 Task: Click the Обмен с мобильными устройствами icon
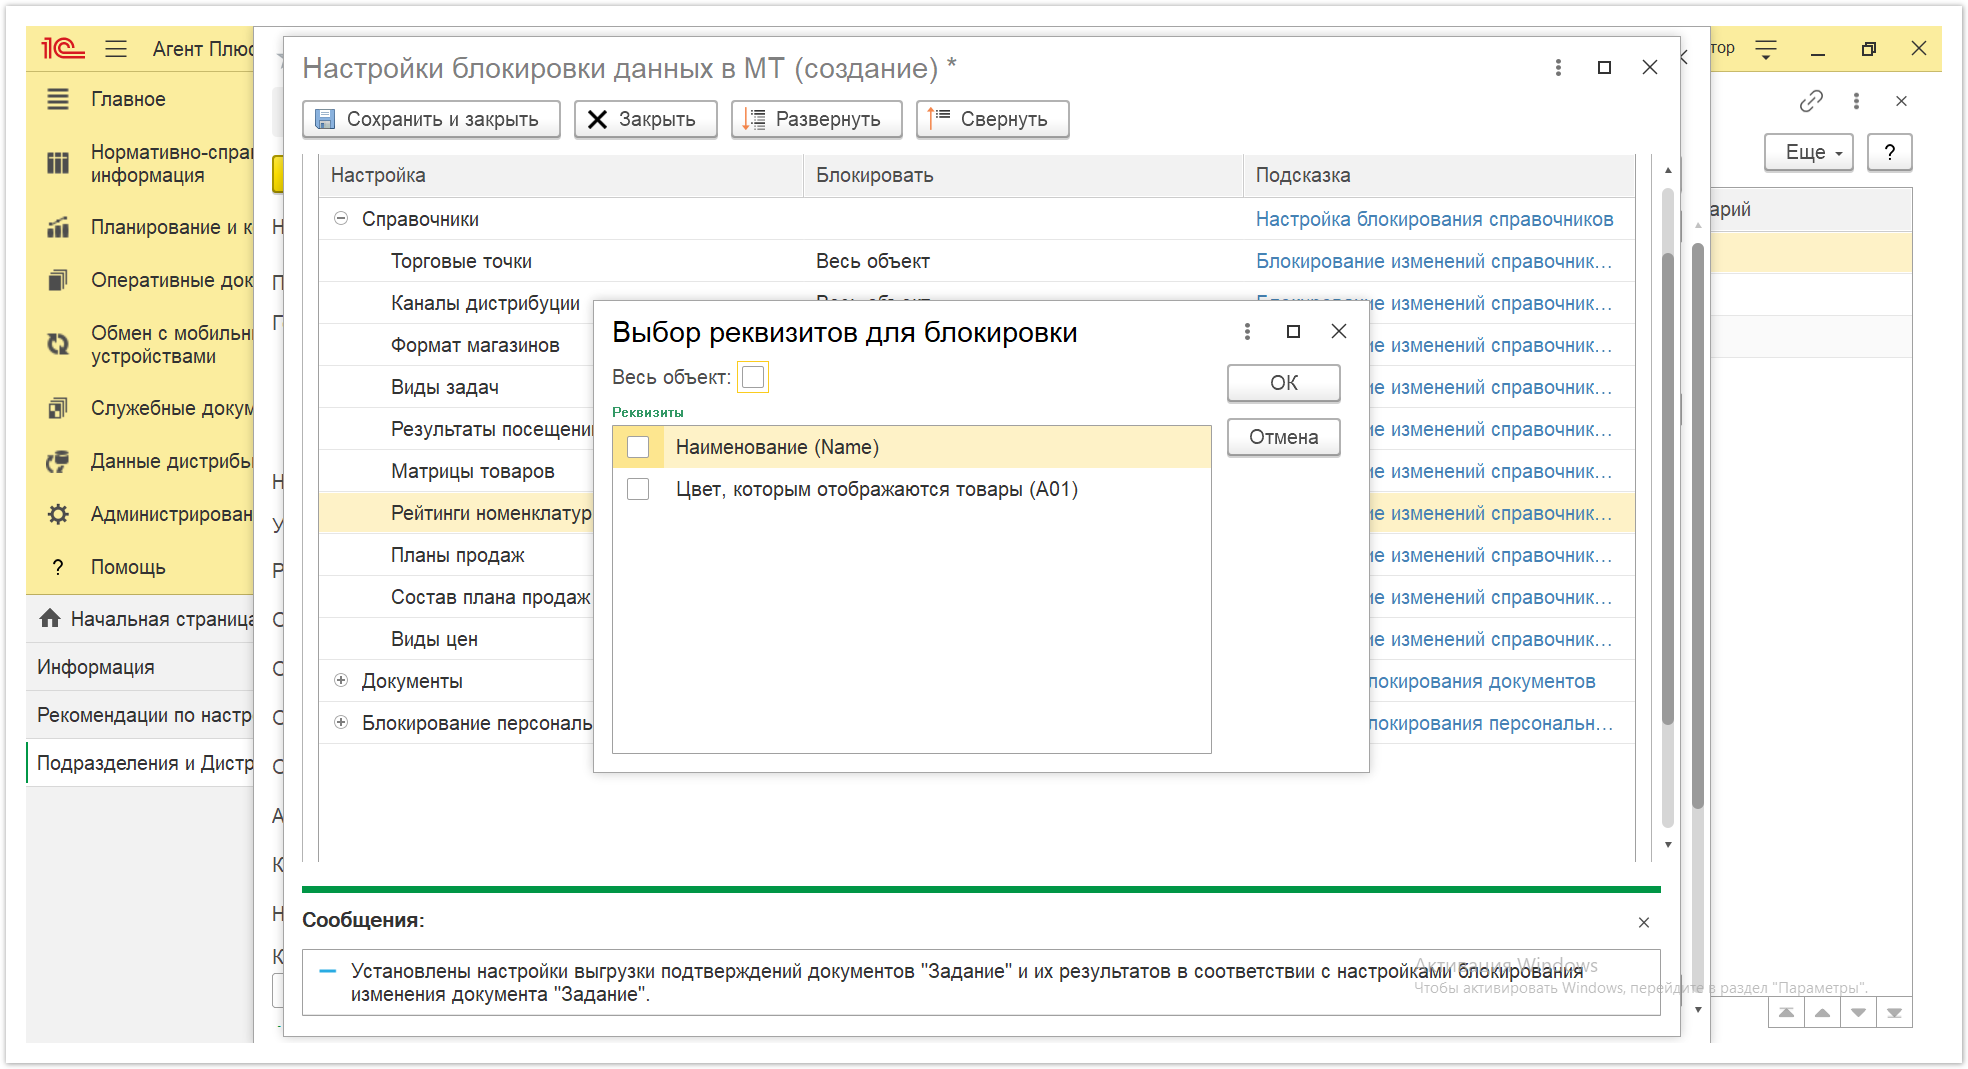click(58, 344)
